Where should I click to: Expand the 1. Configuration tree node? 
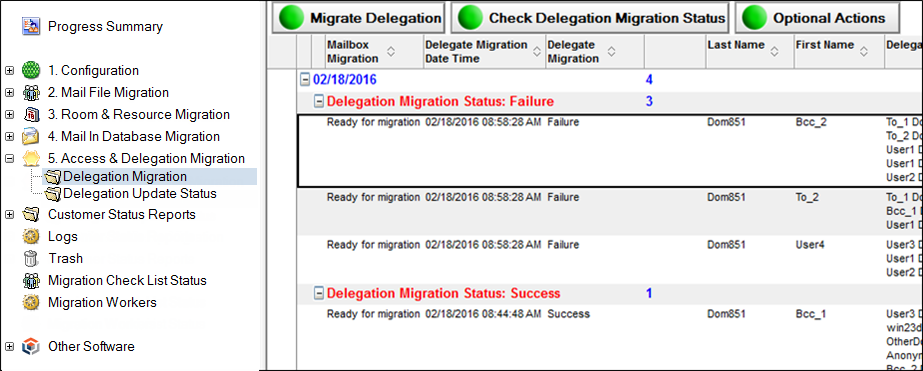pos(9,71)
